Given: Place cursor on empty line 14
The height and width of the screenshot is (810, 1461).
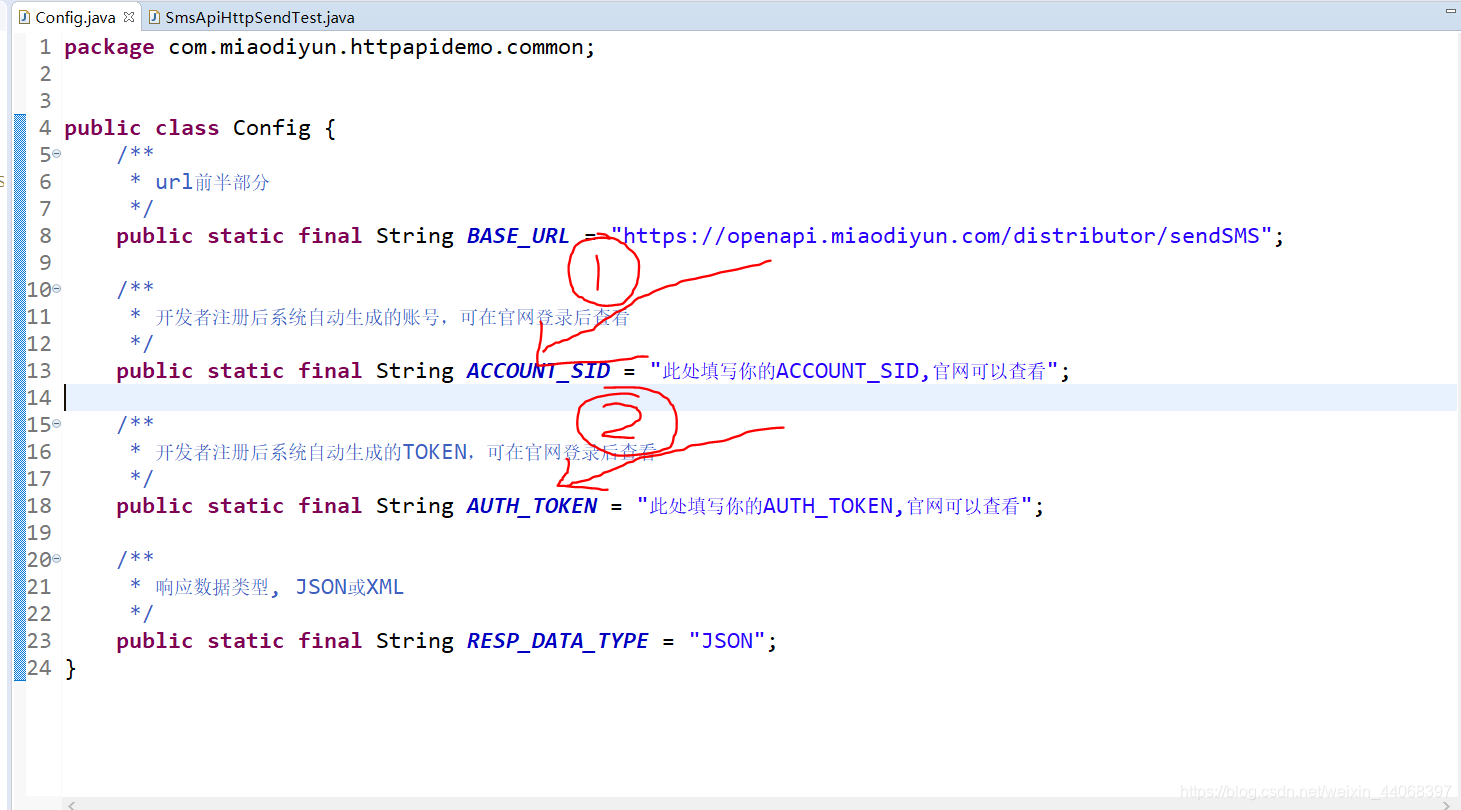Looking at the screenshot, I should click(758, 398).
